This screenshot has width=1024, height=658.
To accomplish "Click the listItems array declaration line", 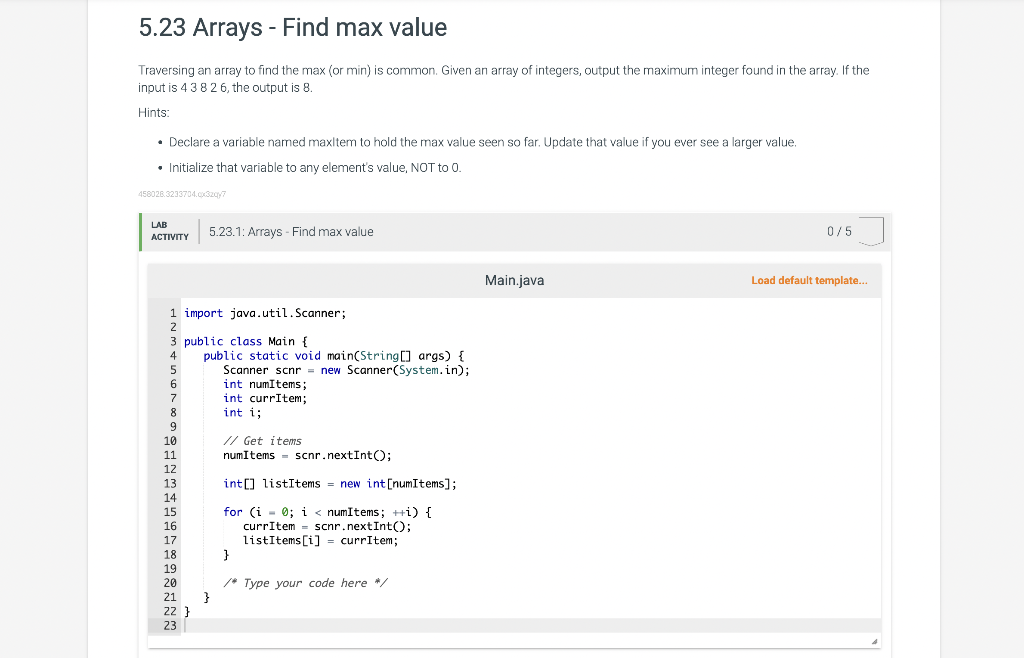I will pos(340,484).
